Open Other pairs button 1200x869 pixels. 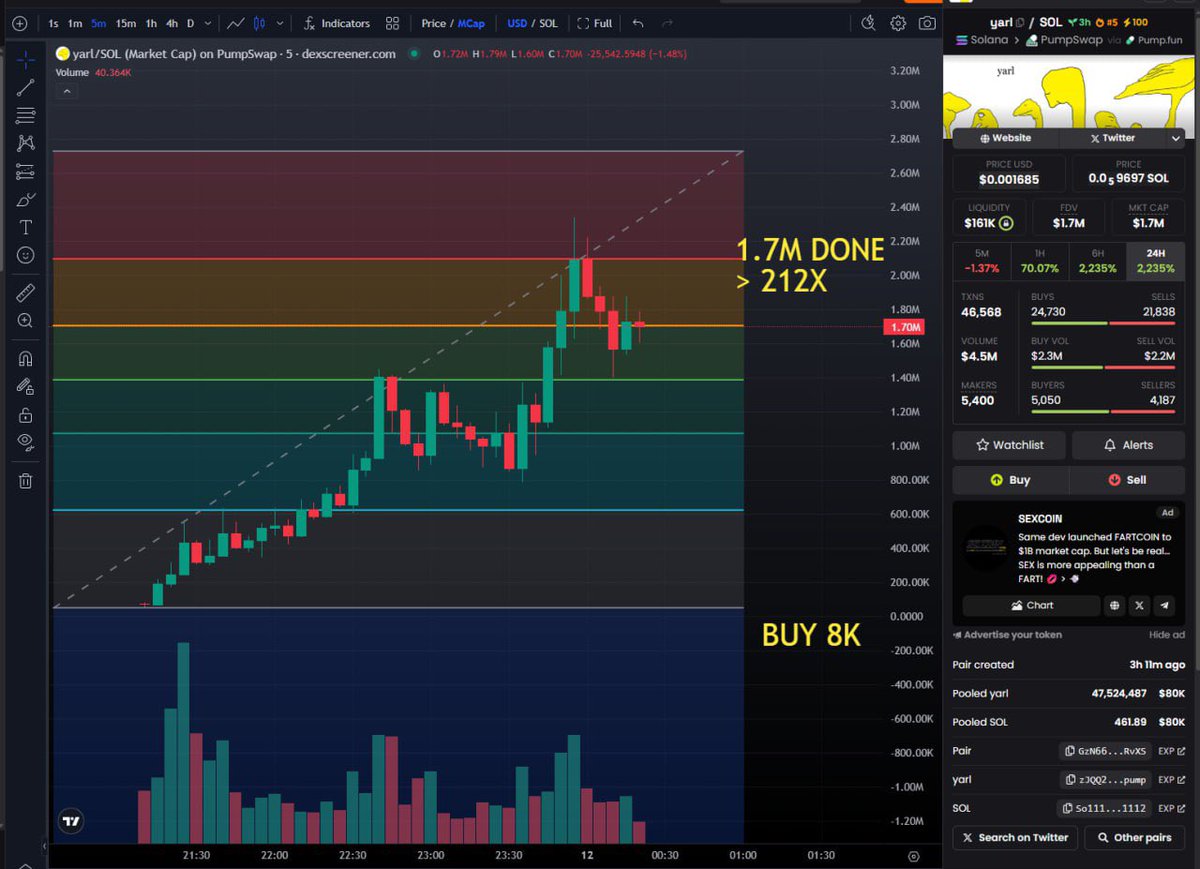(x=1135, y=837)
